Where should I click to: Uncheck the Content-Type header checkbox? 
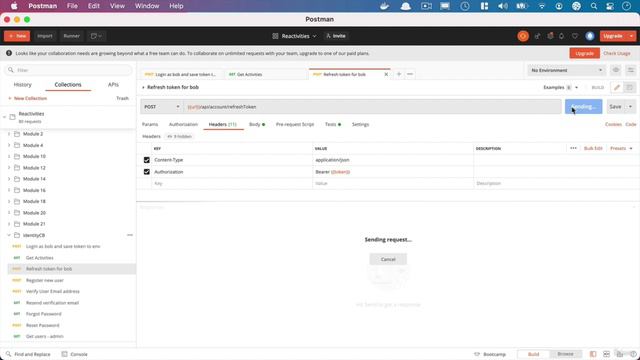tap(147, 160)
